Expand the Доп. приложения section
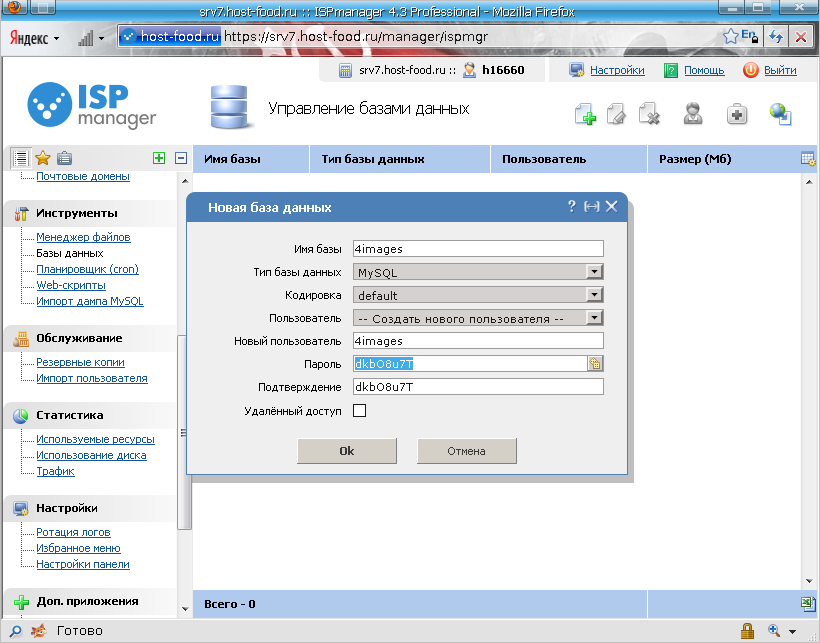The width and height of the screenshot is (820, 643). (87, 601)
